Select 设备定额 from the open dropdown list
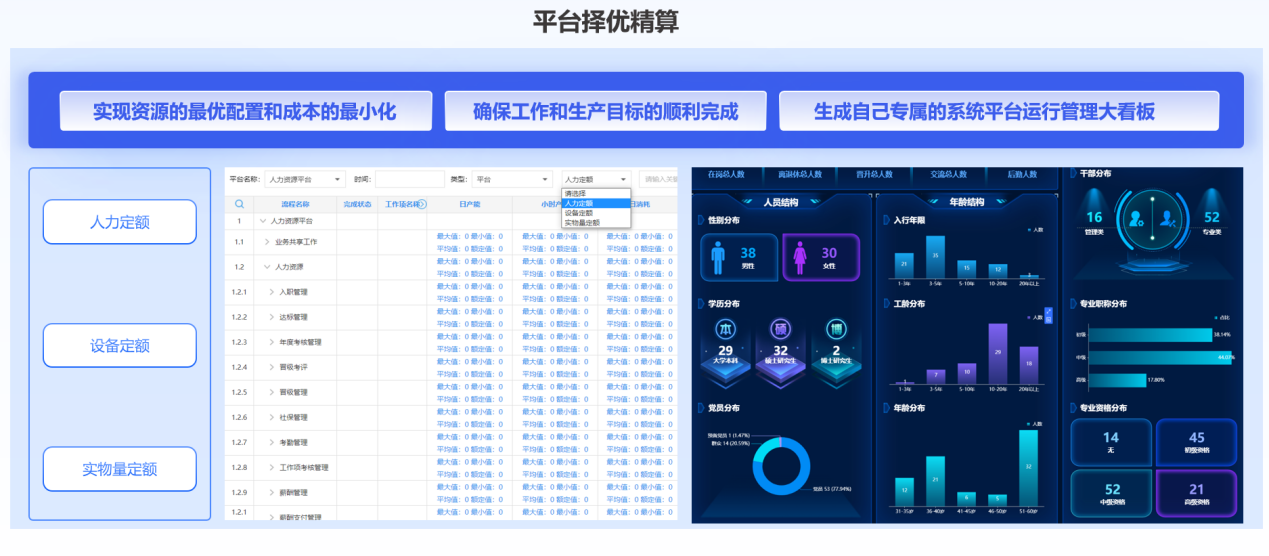Image resolution: width=1269 pixels, height=556 pixels. pyautogui.click(x=579, y=213)
